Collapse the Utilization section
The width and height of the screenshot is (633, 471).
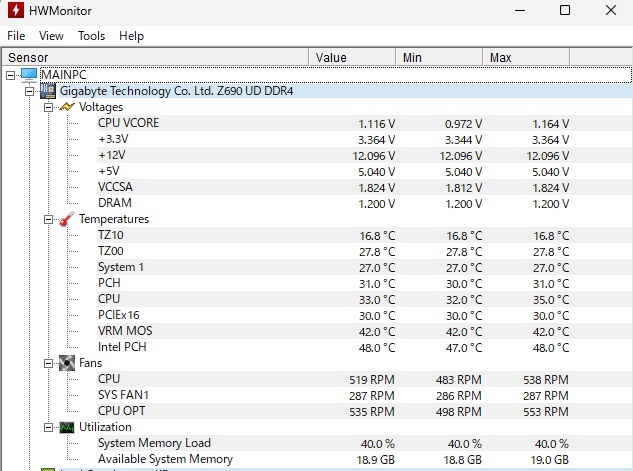(x=49, y=427)
